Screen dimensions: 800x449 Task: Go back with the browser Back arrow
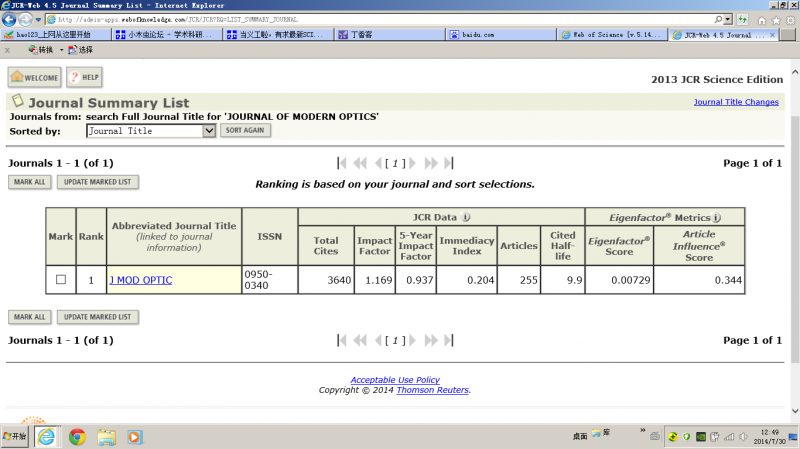pyautogui.click(x=9, y=19)
